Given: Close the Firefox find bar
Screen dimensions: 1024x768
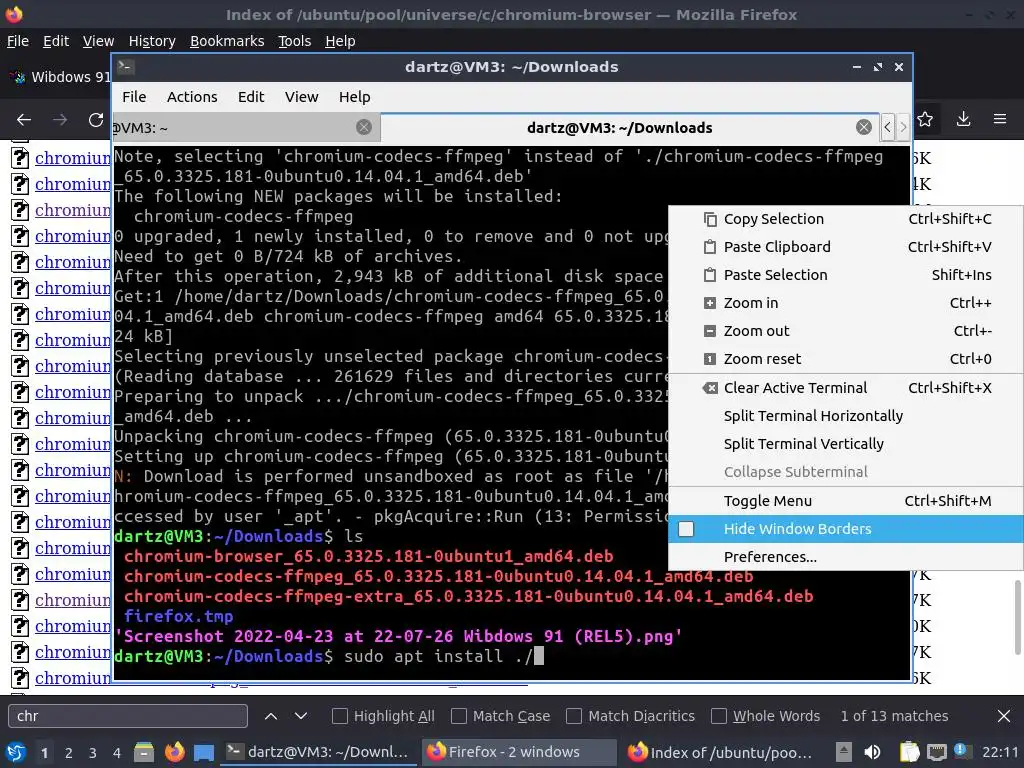Looking at the screenshot, I should coord(1004,716).
